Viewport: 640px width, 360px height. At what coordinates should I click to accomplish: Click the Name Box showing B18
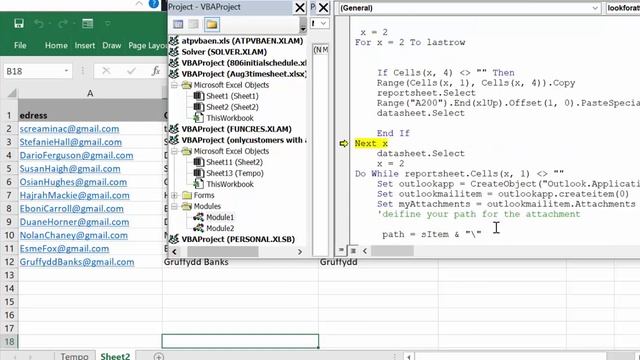tap(33, 71)
